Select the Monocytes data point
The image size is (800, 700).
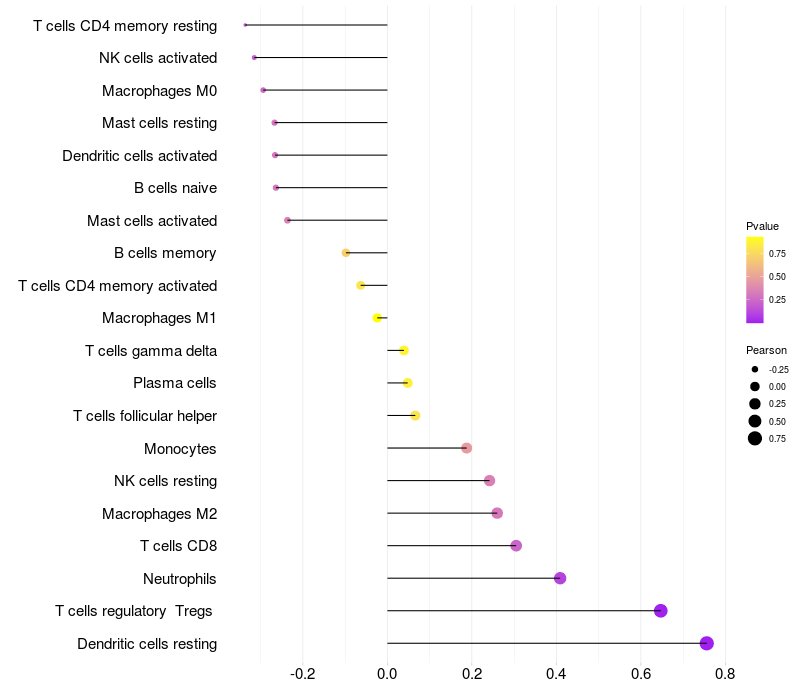(x=466, y=448)
